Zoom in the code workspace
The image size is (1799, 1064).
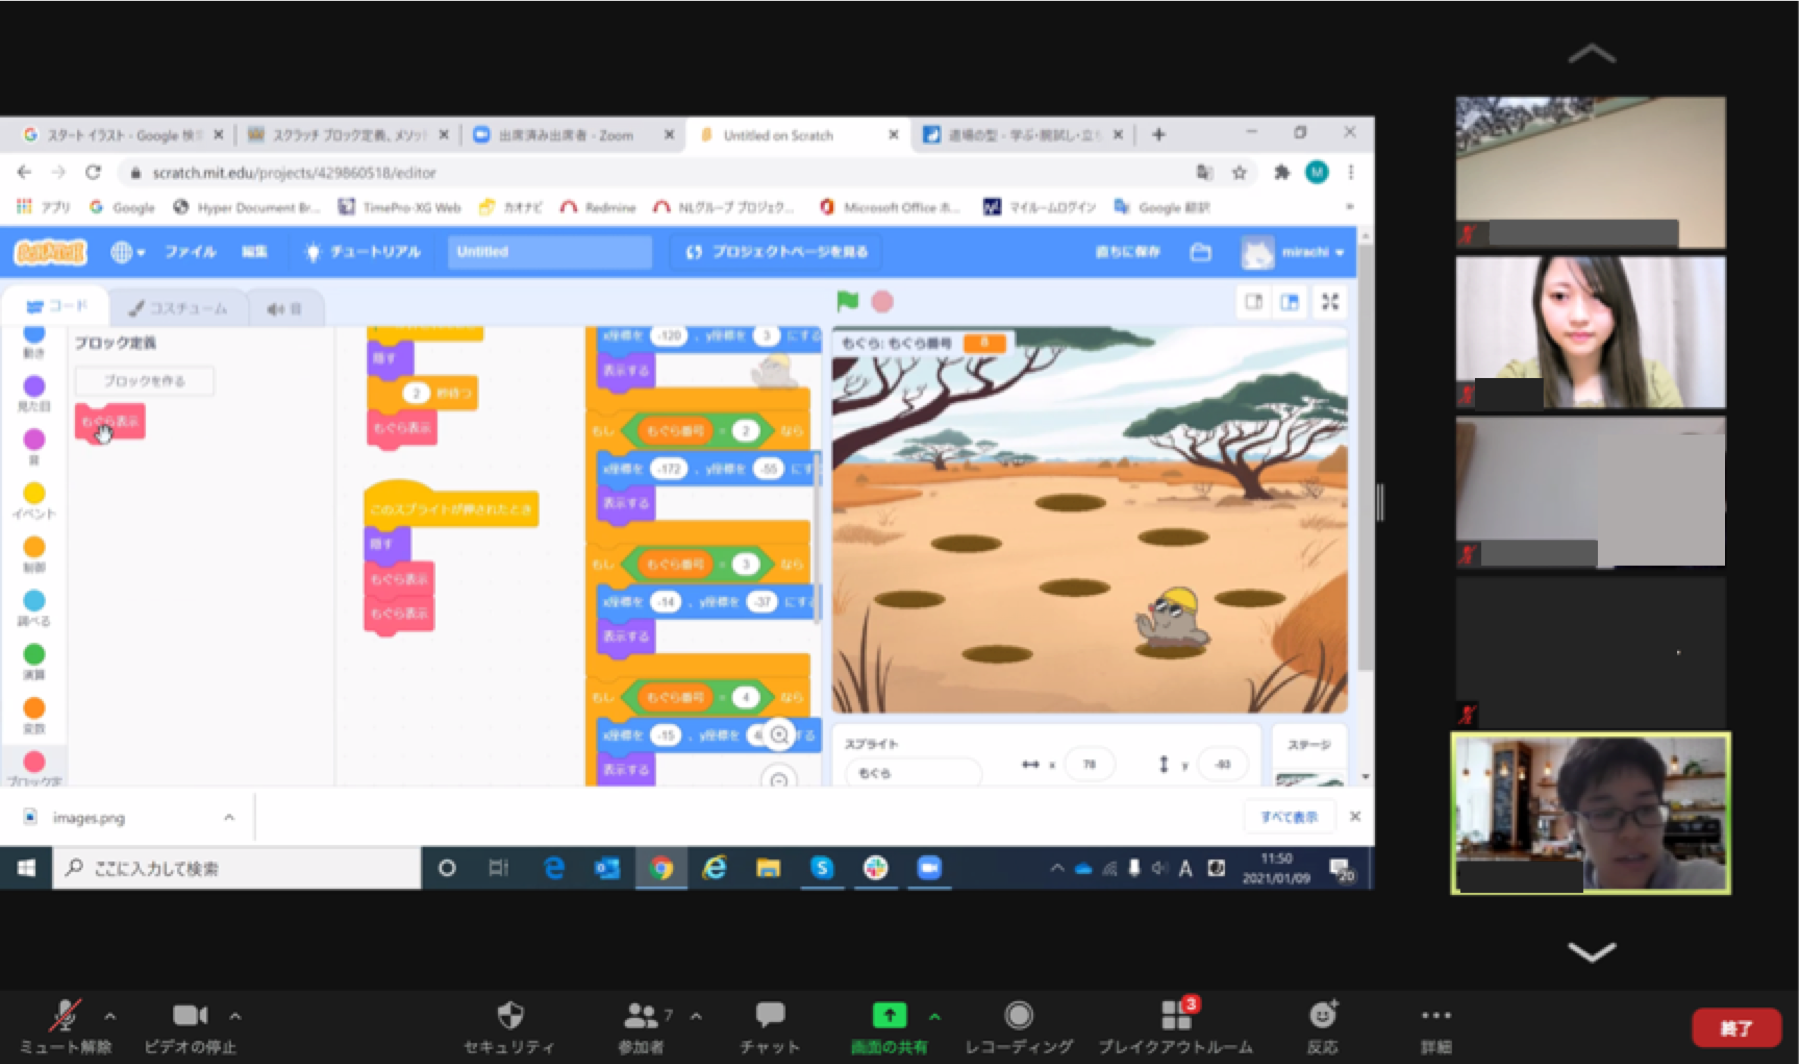coord(779,735)
